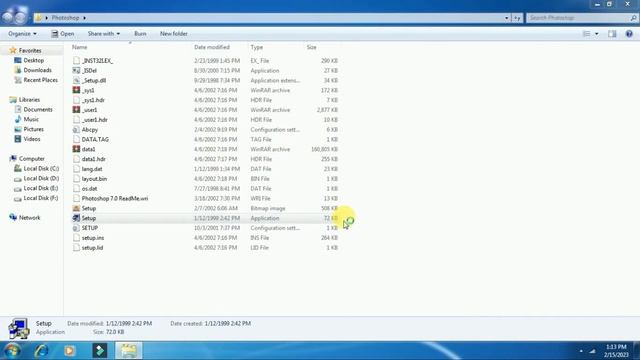
Task: Click the _Setup.dll file icon
Action: coord(76,80)
